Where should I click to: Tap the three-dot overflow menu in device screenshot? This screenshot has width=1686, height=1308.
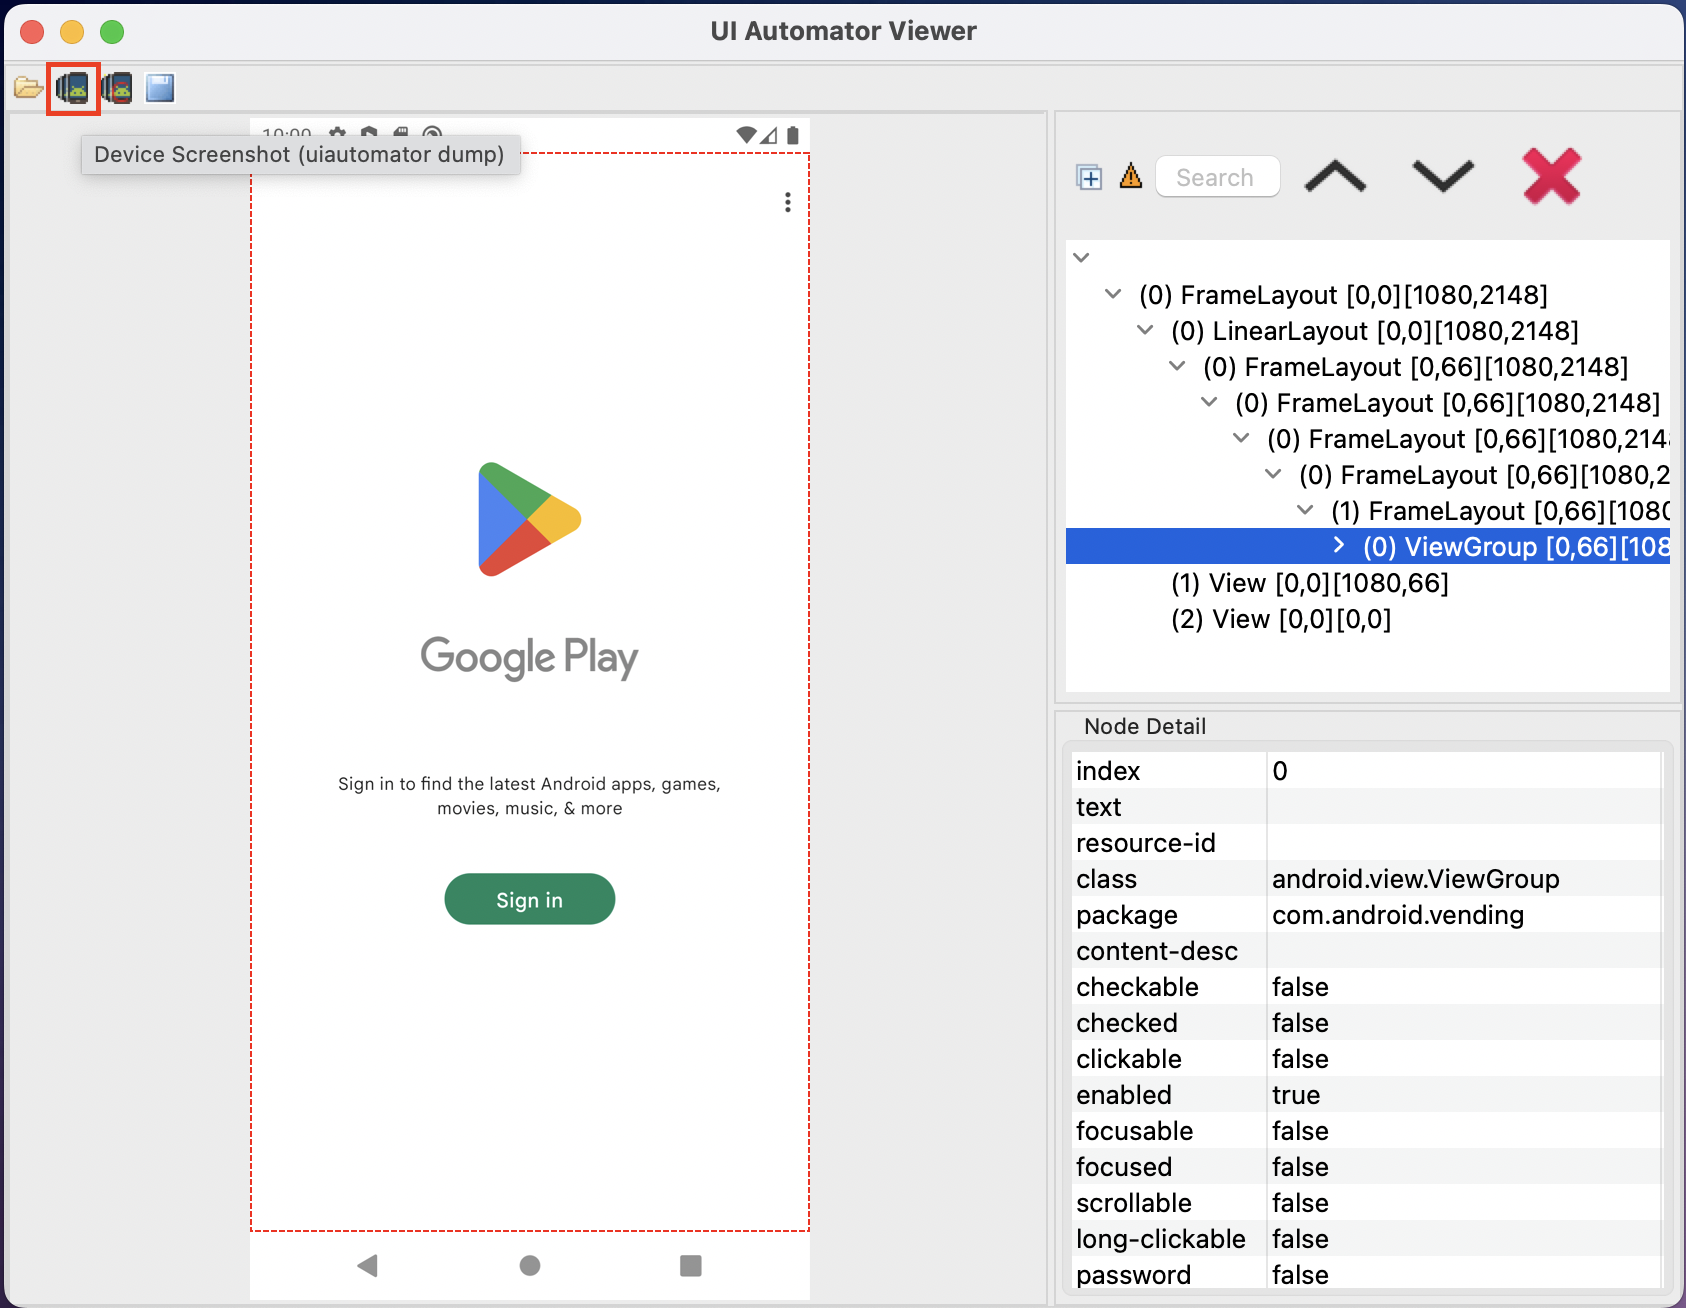point(788,203)
